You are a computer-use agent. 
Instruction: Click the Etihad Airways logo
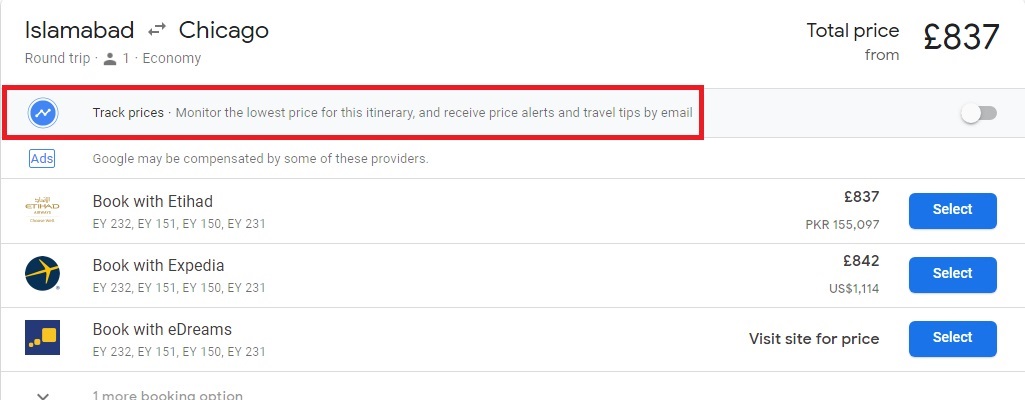[x=42, y=210]
